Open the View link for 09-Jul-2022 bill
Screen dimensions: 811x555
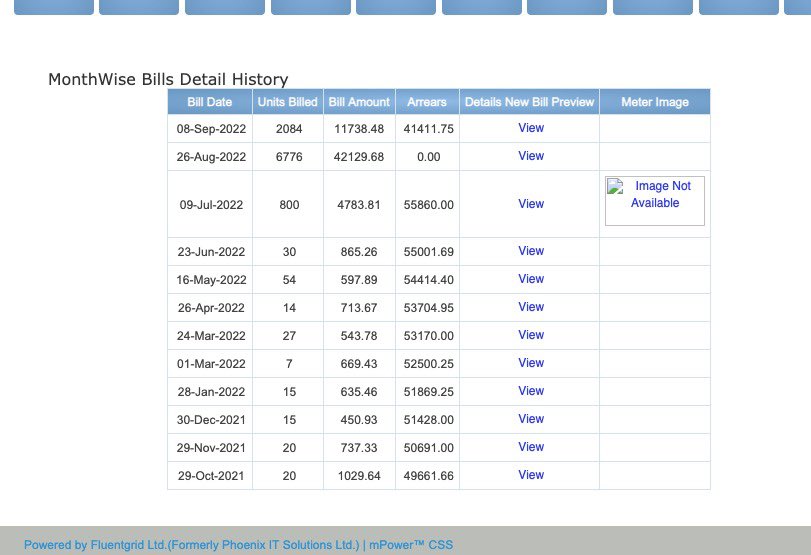531,204
